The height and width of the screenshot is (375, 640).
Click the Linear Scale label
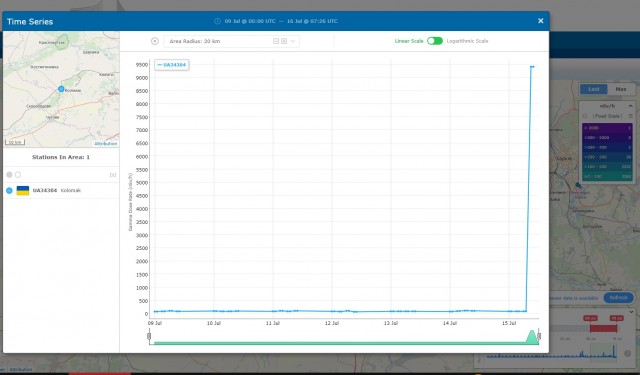click(x=409, y=41)
